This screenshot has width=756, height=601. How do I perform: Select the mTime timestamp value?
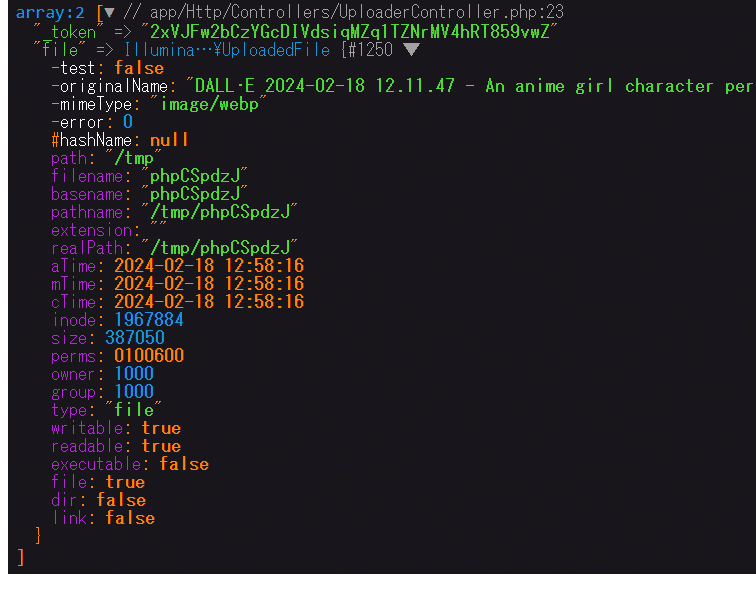(209, 284)
